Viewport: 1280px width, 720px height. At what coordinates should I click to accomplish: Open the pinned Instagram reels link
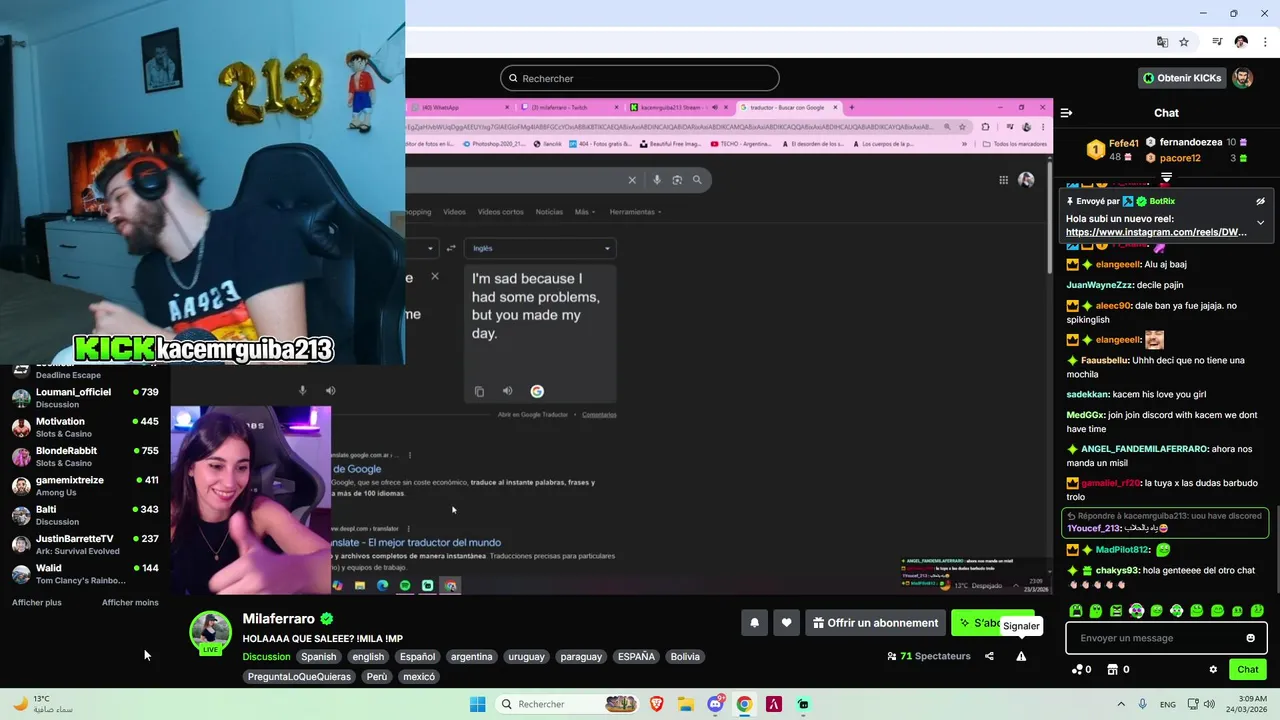(x=1156, y=232)
